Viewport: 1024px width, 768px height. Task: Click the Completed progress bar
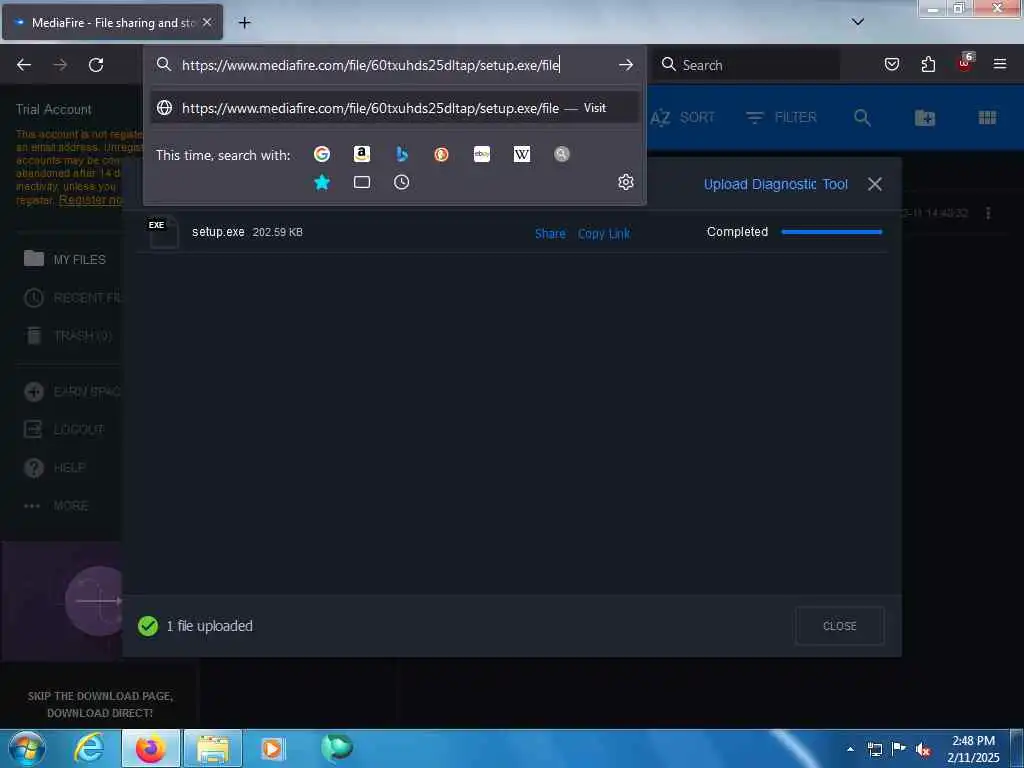coord(831,232)
